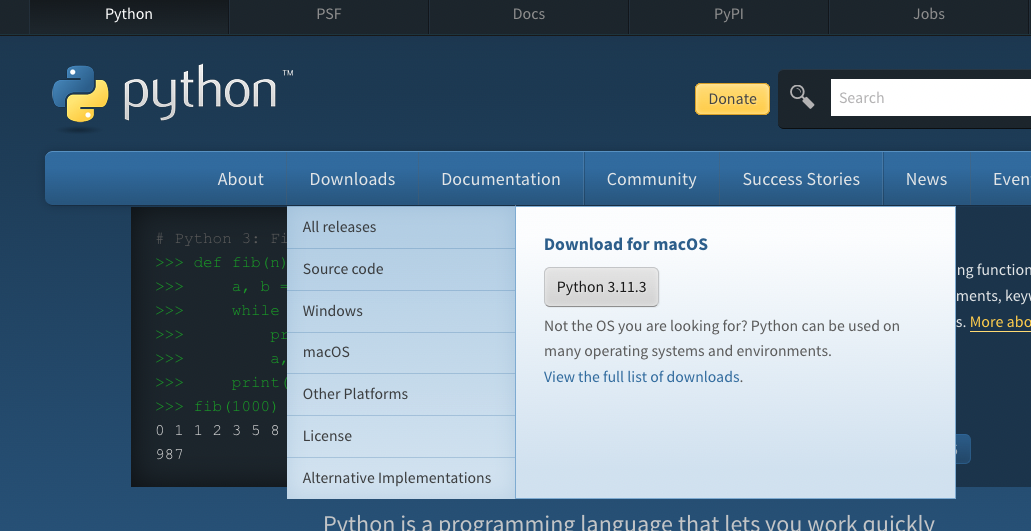The height and width of the screenshot is (531, 1031).
Task: Click the '987' output line in code
Action: pyautogui.click(x=170, y=454)
